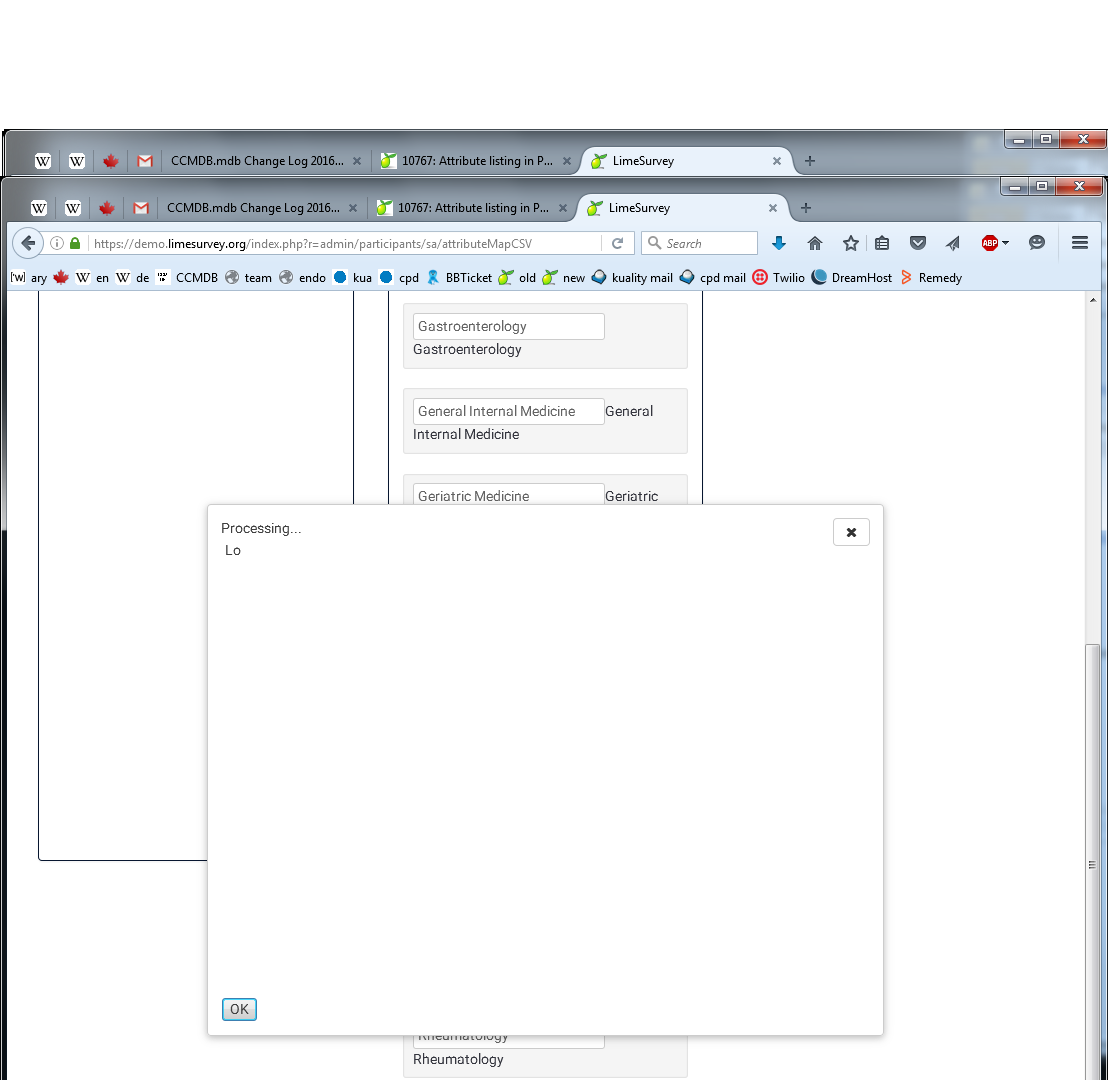
Task: Open the LimeSurvey 'new' bookmark
Action: [x=564, y=278]
